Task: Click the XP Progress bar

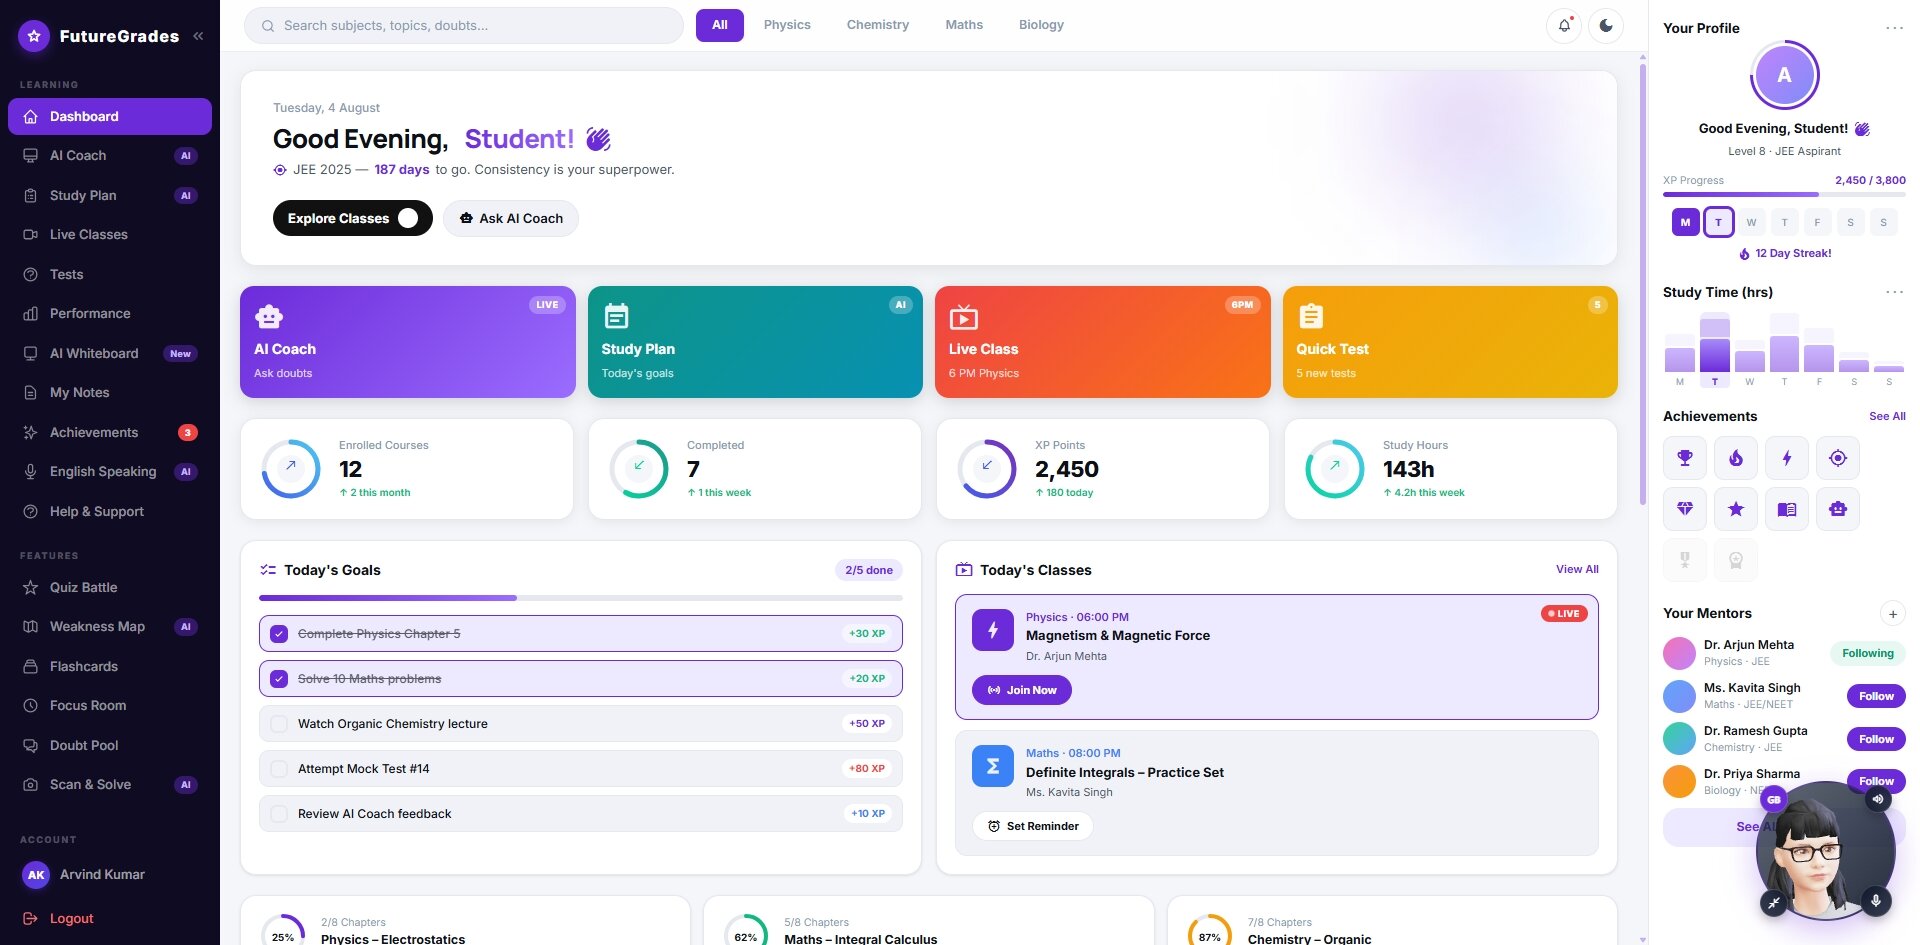Action: click(x=1784, y=194)
